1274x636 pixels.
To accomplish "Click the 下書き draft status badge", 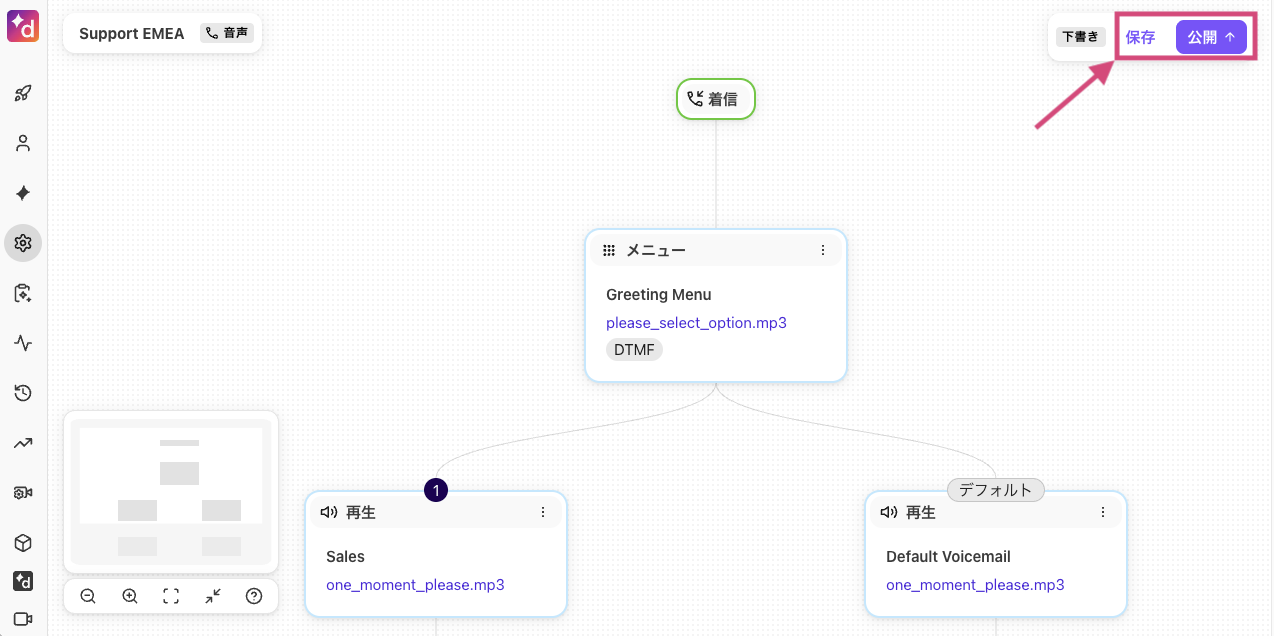I will 1080,36.
